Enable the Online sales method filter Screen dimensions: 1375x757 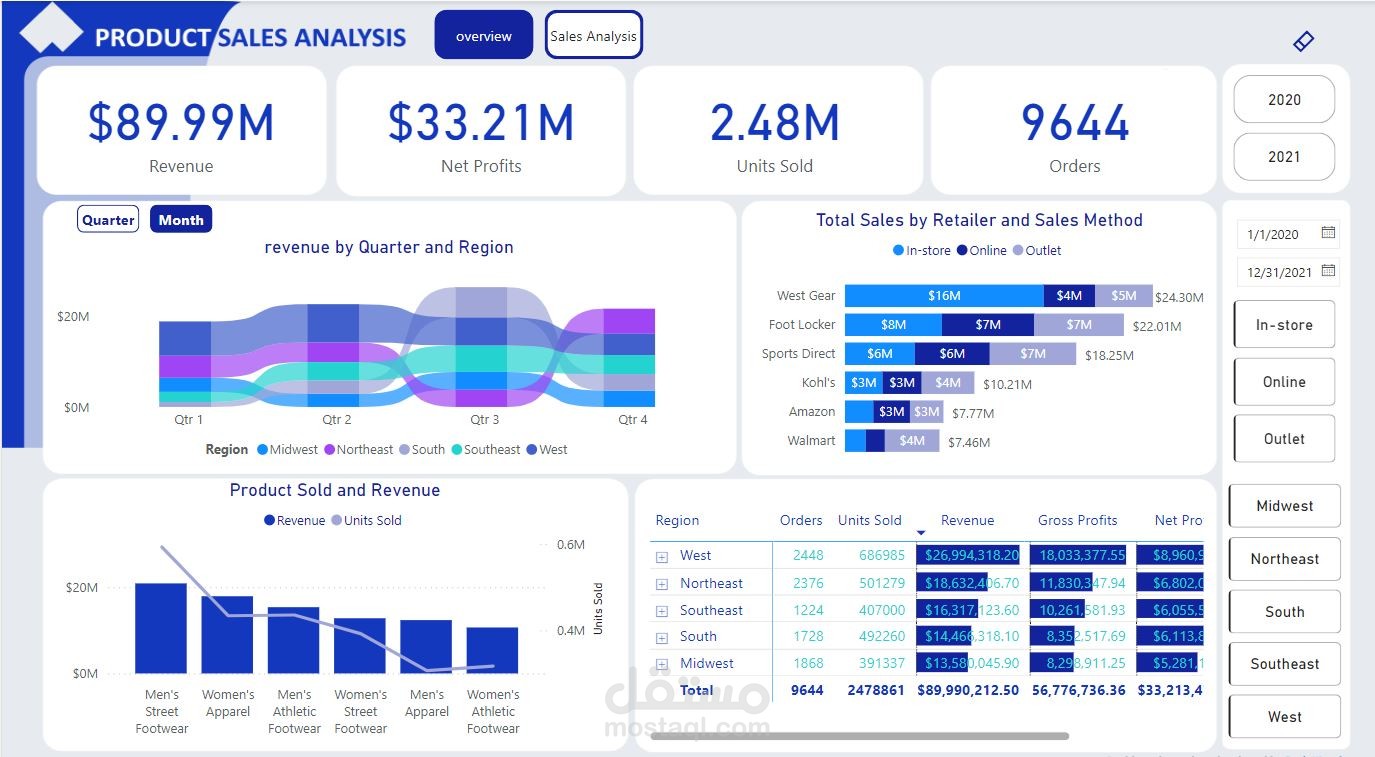point(1283,381)
